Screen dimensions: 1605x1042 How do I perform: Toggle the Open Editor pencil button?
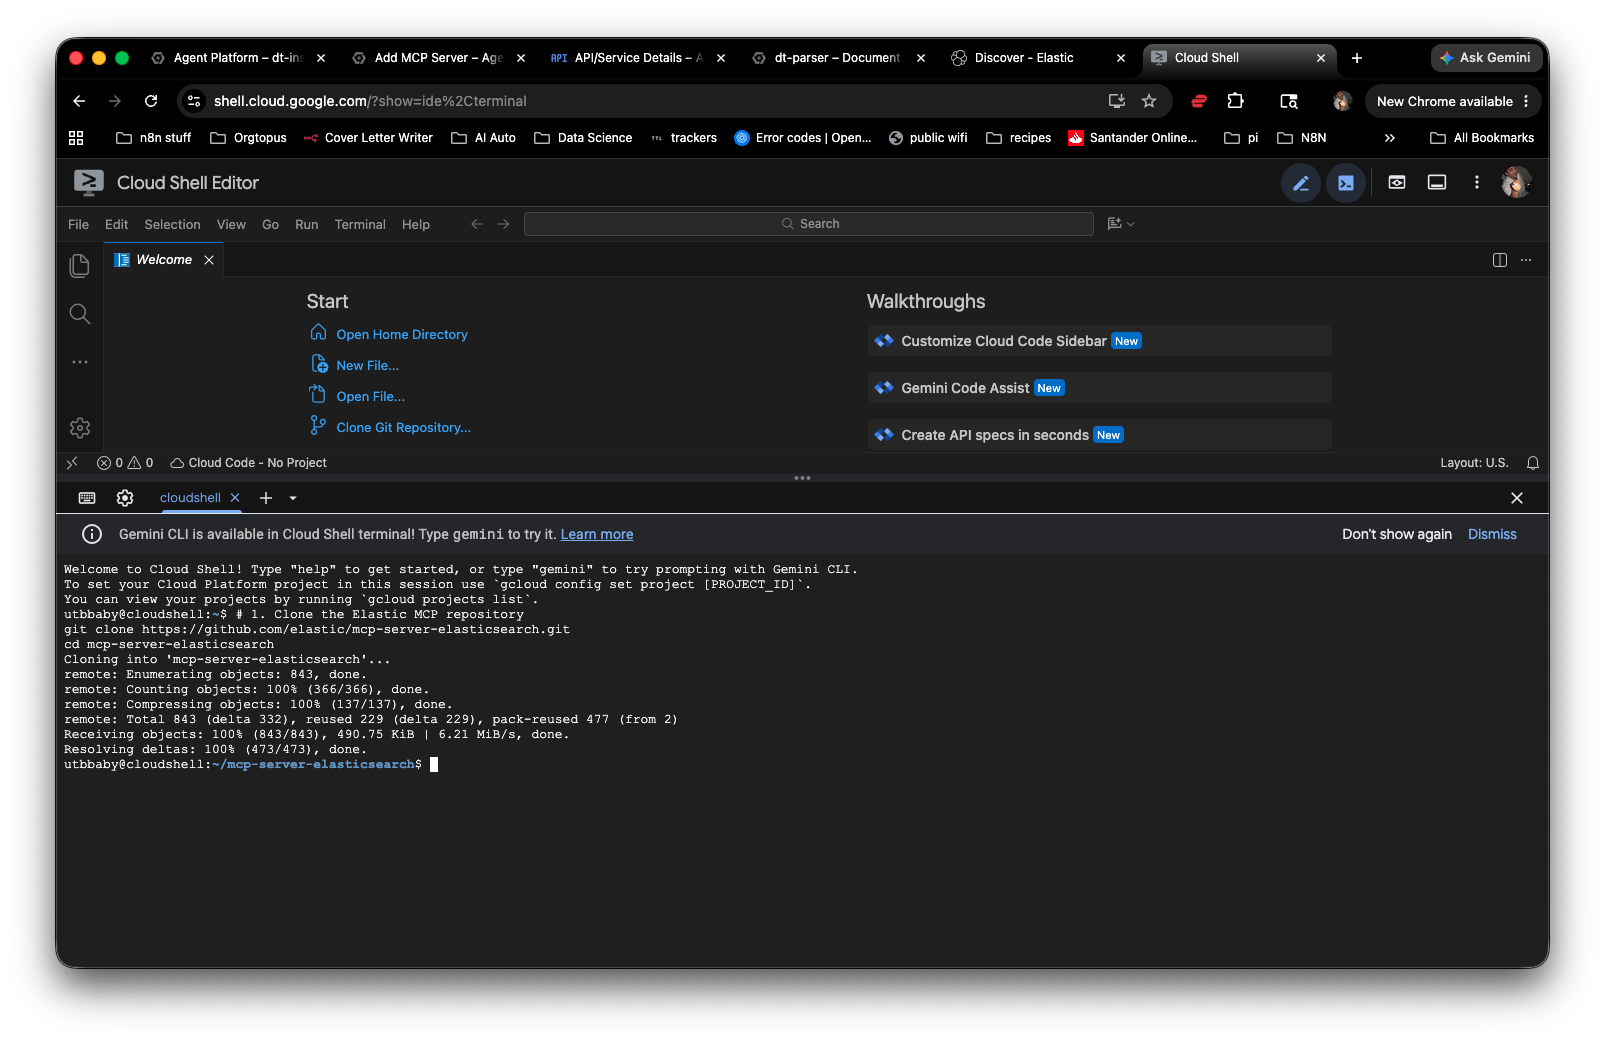pyautogui.click(x=1301, y=183)
